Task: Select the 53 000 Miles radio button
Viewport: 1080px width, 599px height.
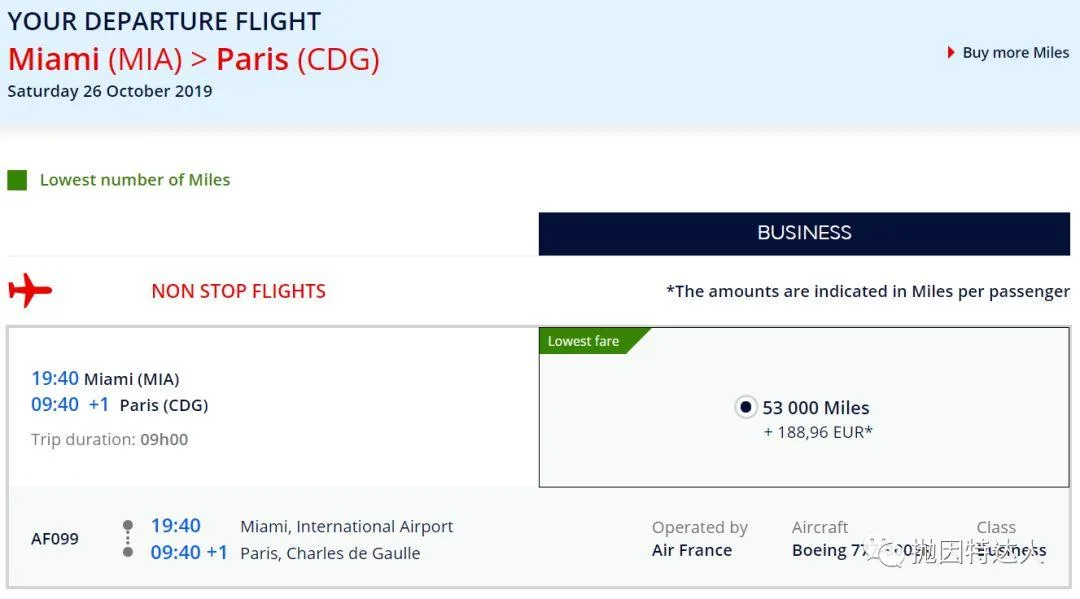Action: click(745, 407)
